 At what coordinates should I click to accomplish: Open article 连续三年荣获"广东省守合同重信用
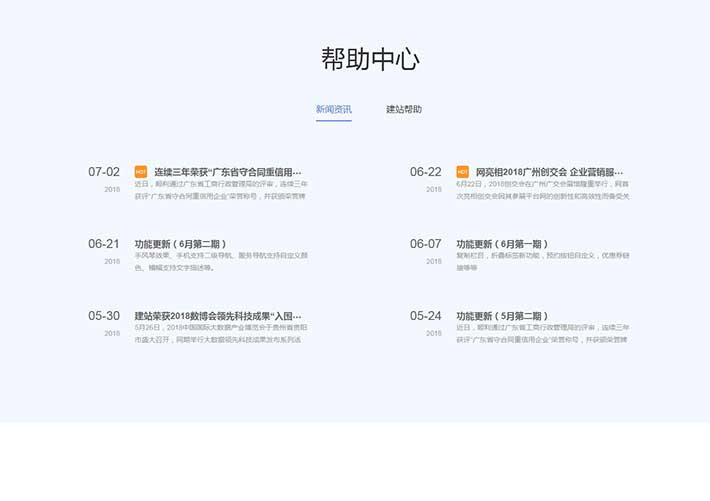pos(227,172)
